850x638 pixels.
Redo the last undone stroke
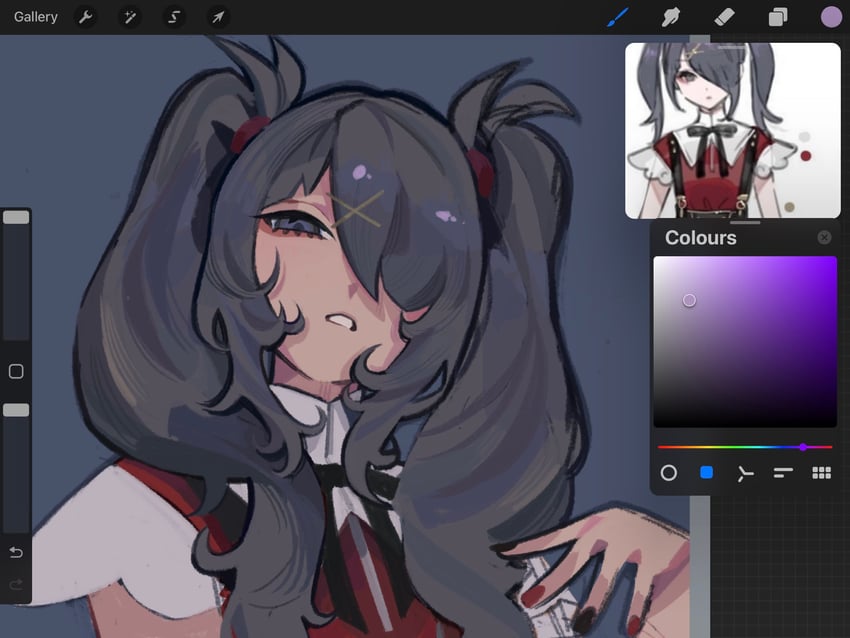click(x=16, y=584)
